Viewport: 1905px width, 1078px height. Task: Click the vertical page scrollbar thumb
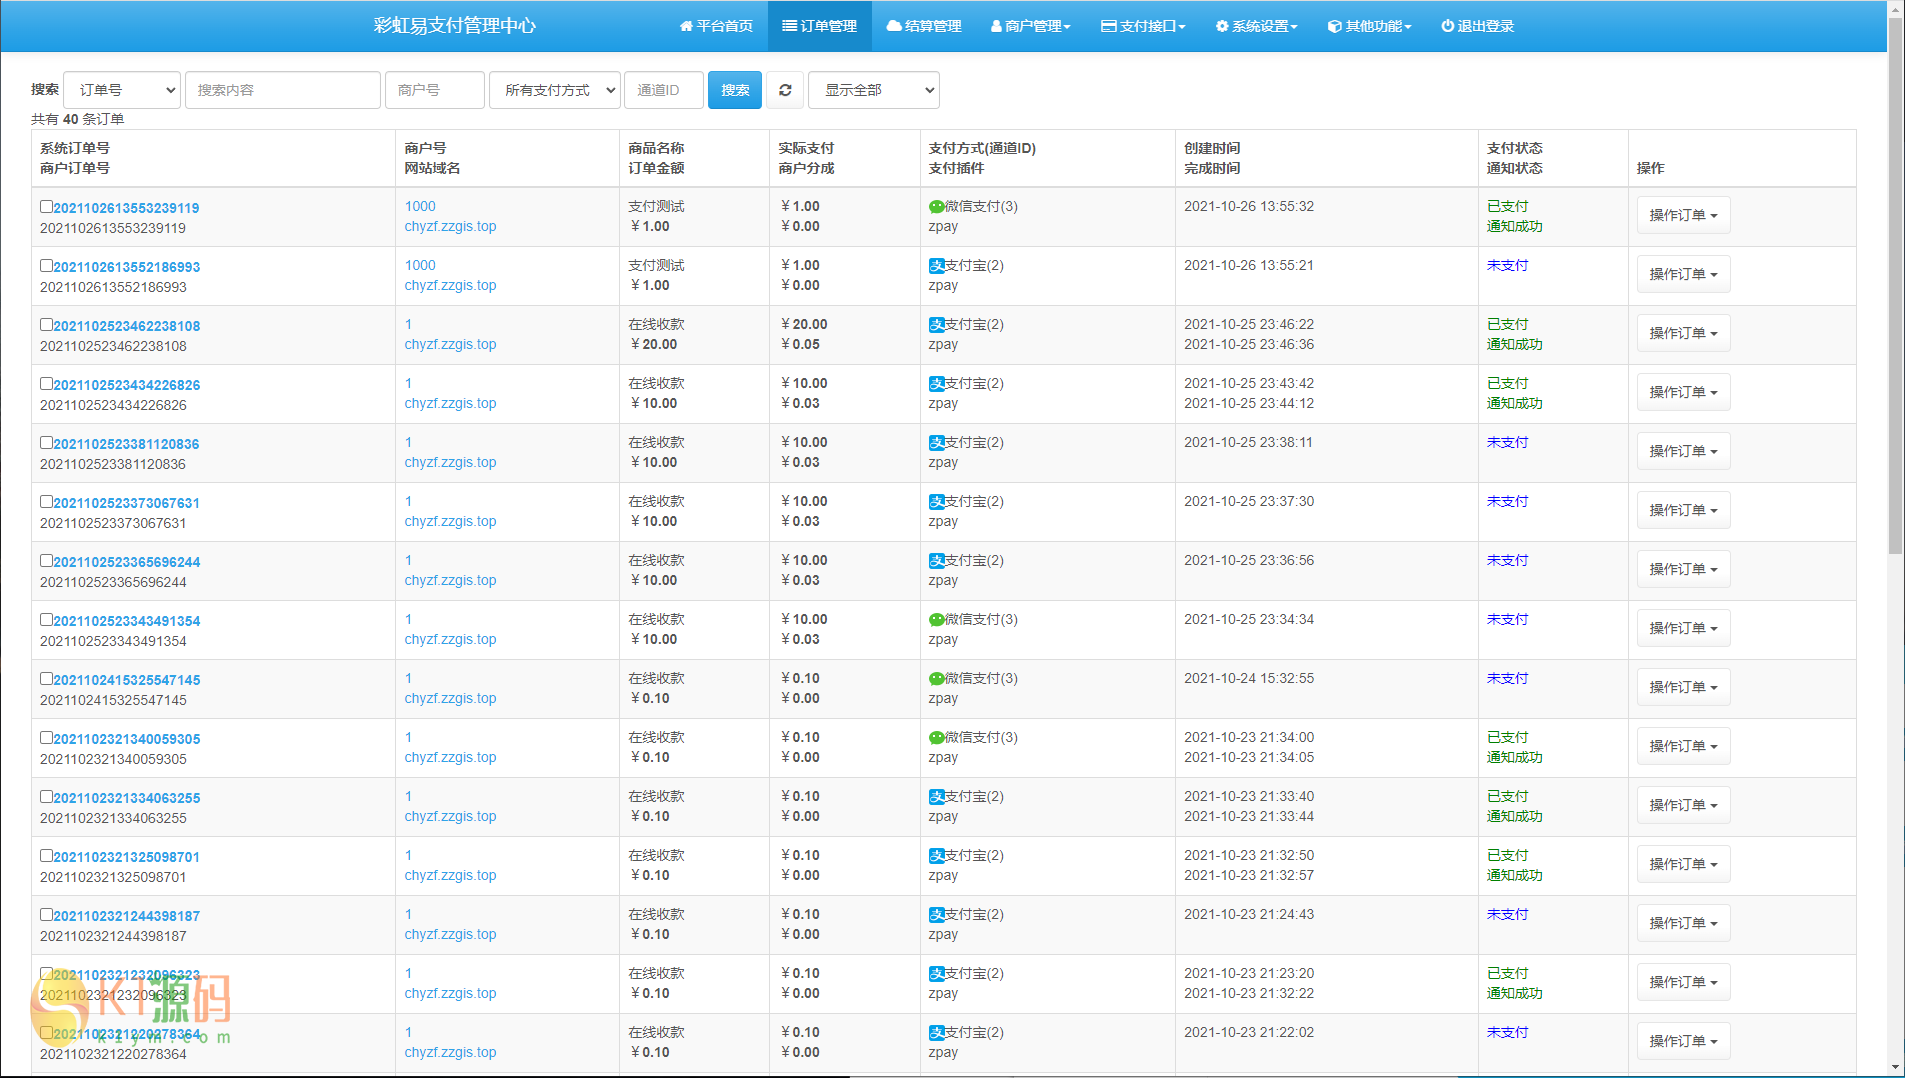[x=1895, y=285]
